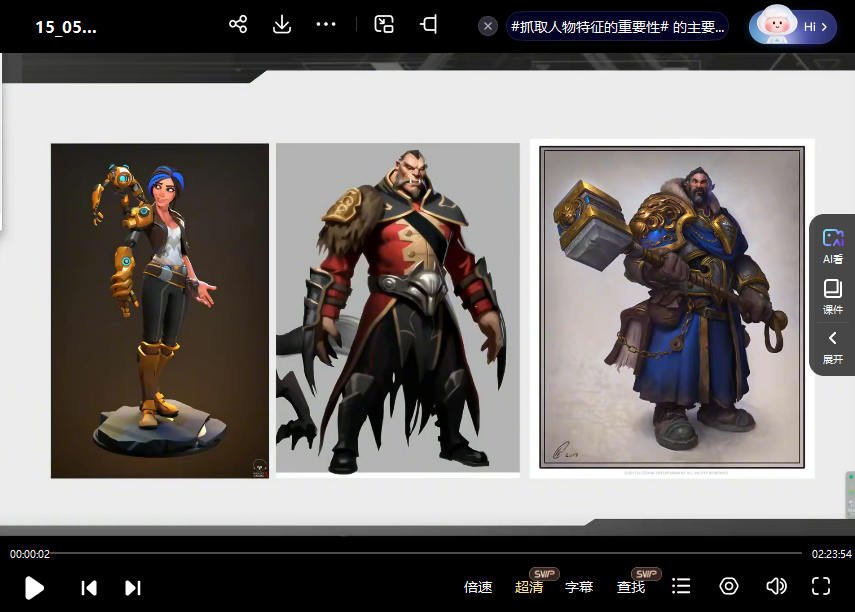Open the 课件 courseware panel
The height and width of the screenshot is (612, 855).
[832, 297]
